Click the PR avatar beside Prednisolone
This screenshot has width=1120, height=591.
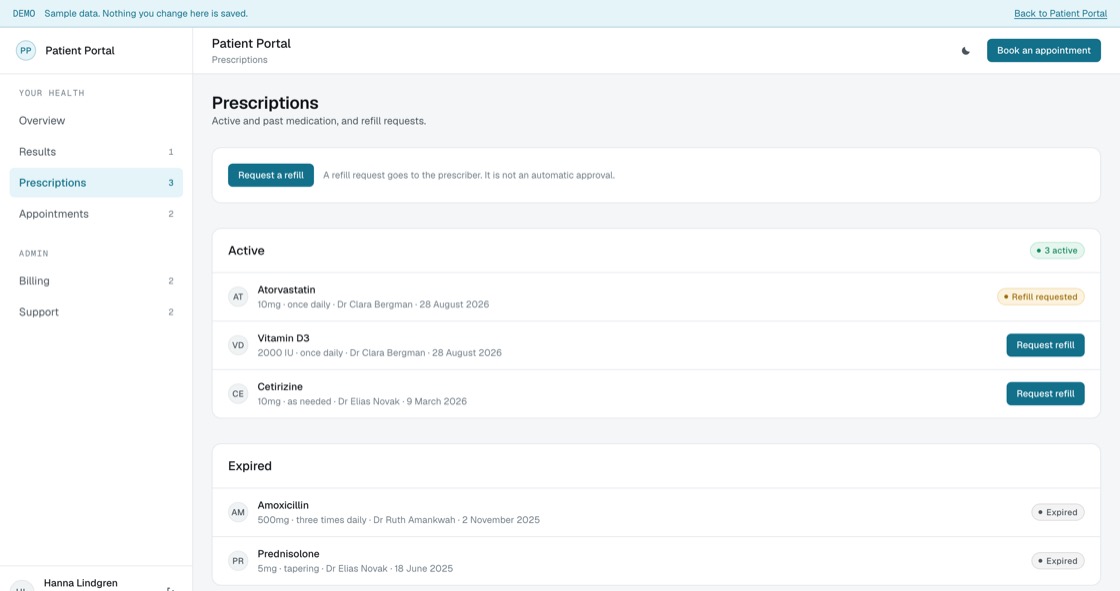(x=238, y=561)
